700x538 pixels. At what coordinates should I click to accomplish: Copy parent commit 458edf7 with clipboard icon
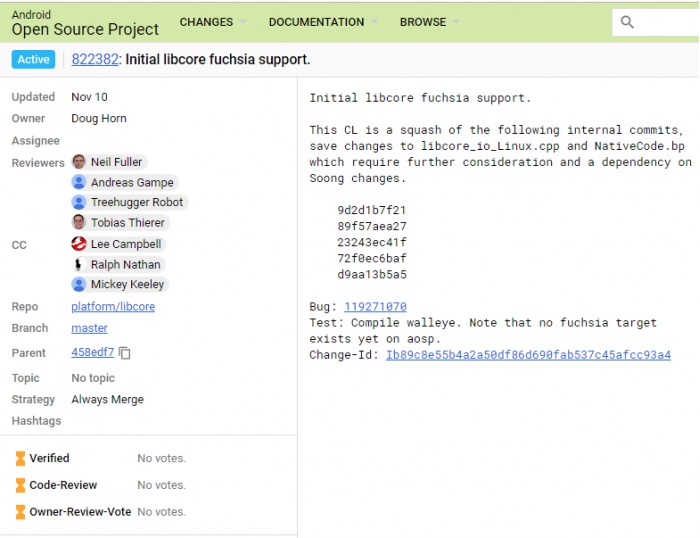click(125, 353)
